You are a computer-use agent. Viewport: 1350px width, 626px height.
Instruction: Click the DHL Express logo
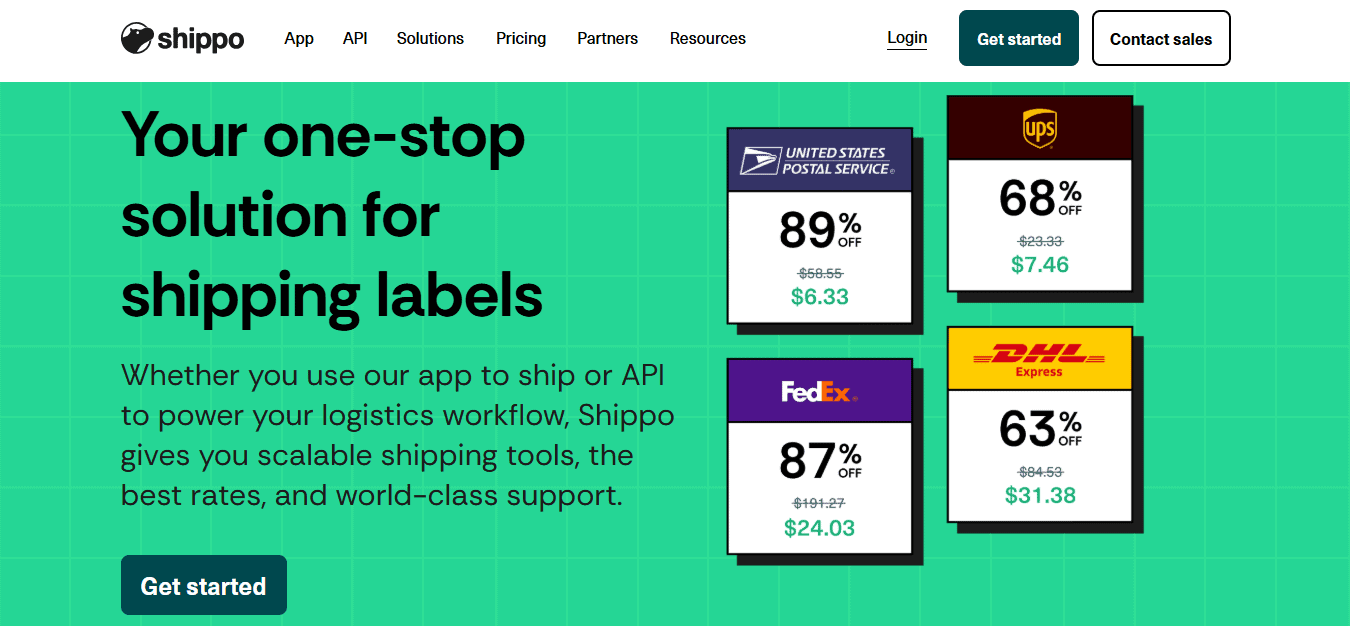pyautogui.click(x=1039, y=359)
